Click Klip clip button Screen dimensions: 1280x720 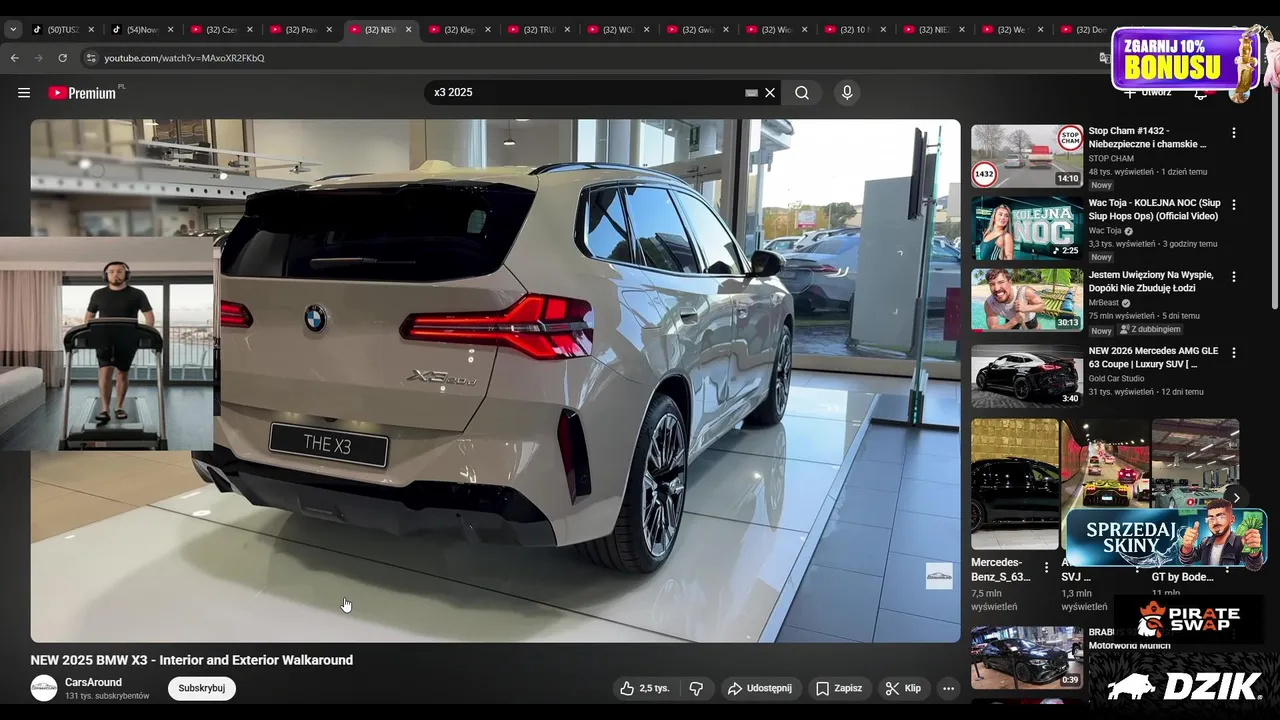903,688
